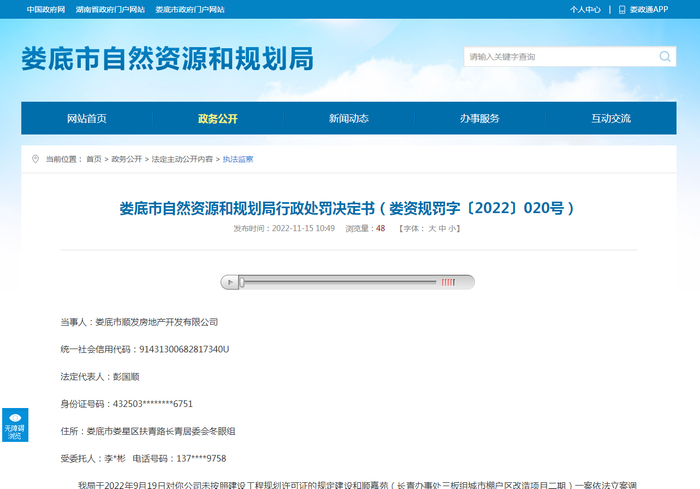This screenshot has height=489, width=700.
Task: Open the 办事服务 navigation tab
Action: coord(480,118)
